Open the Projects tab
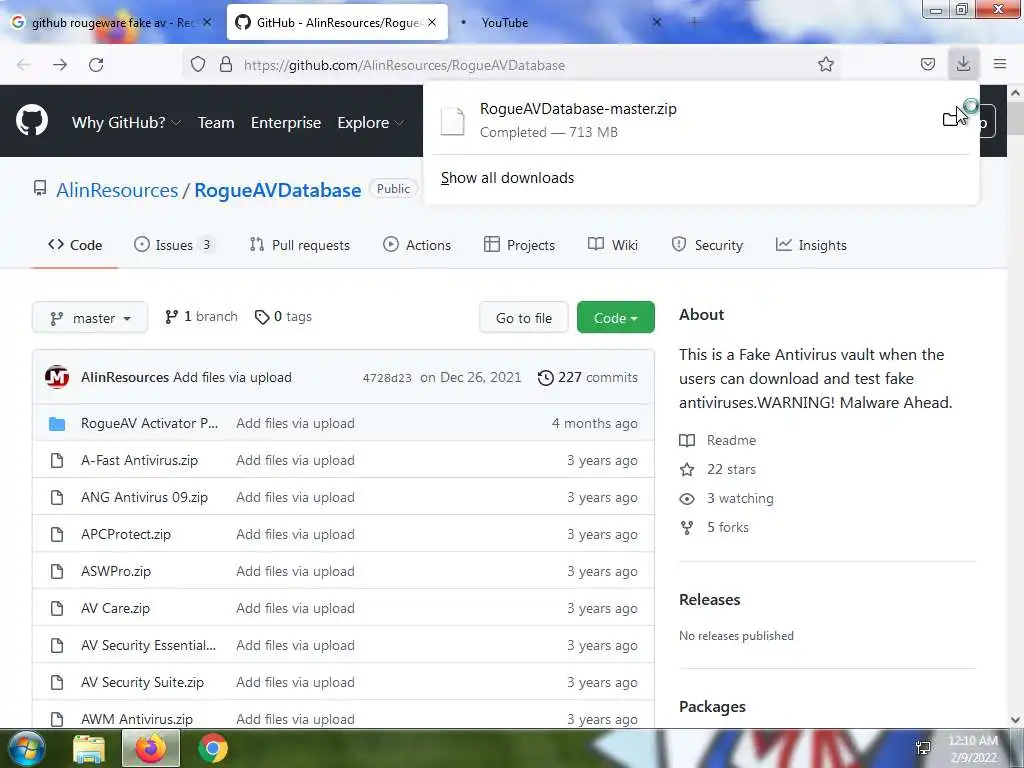This screenshot has height=768, width=1024. [519, 245]
